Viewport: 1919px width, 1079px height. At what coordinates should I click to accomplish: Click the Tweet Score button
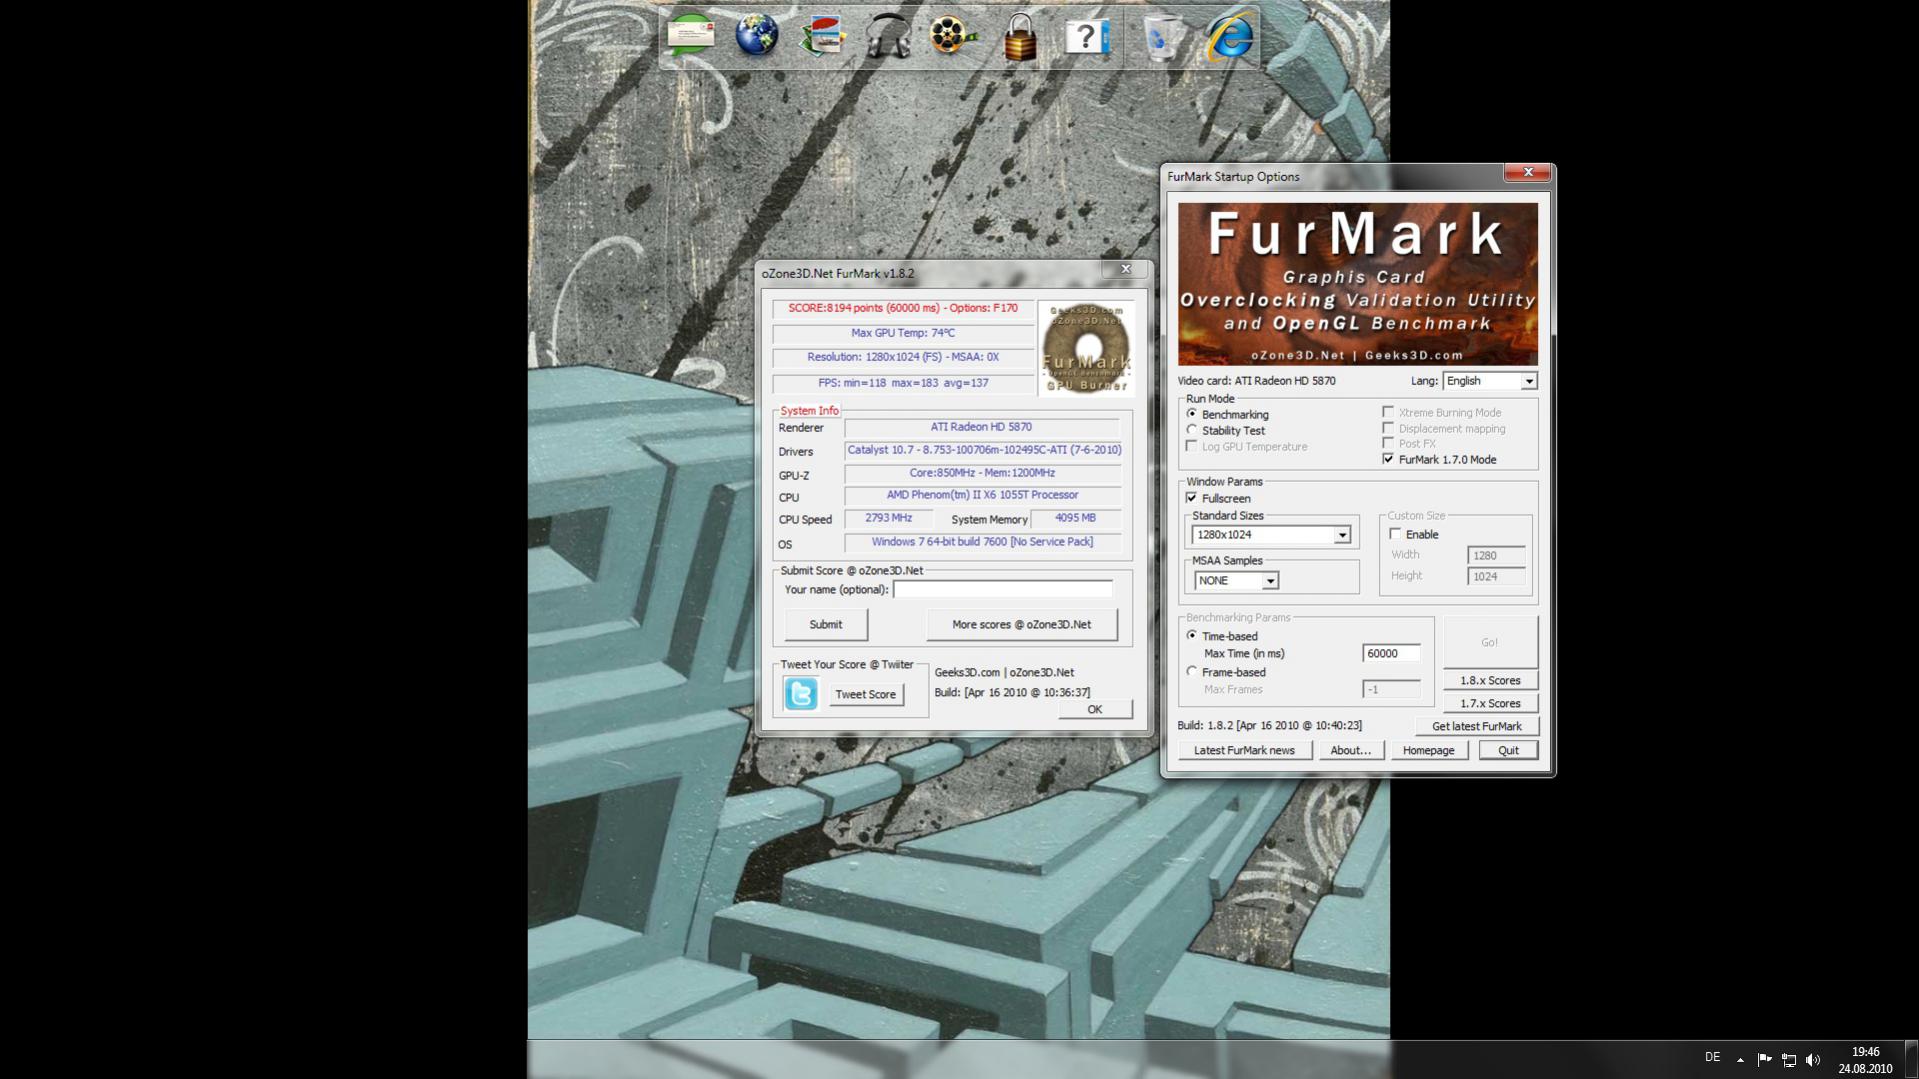[x=865, y=694]
